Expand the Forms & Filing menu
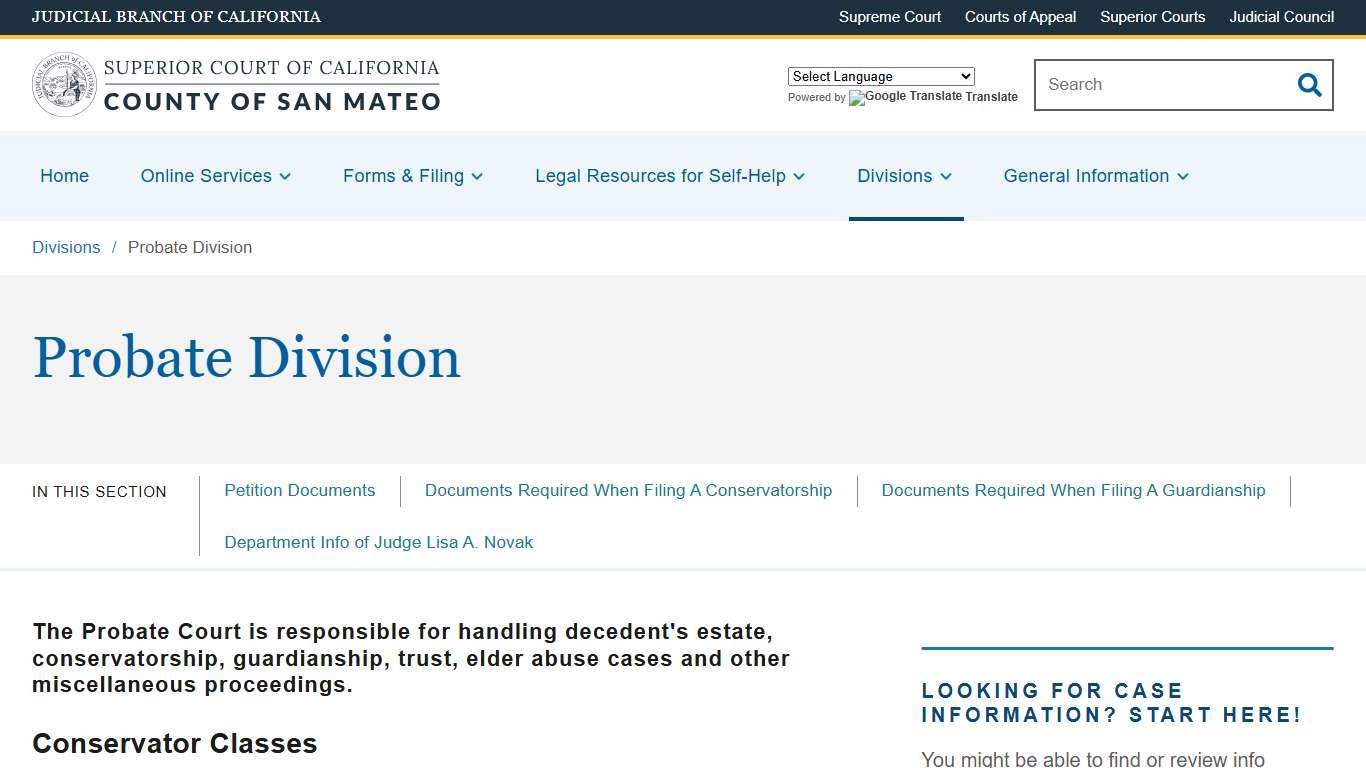The width and height of the screenshot is (1366, 768). click(x=413, y=176)
